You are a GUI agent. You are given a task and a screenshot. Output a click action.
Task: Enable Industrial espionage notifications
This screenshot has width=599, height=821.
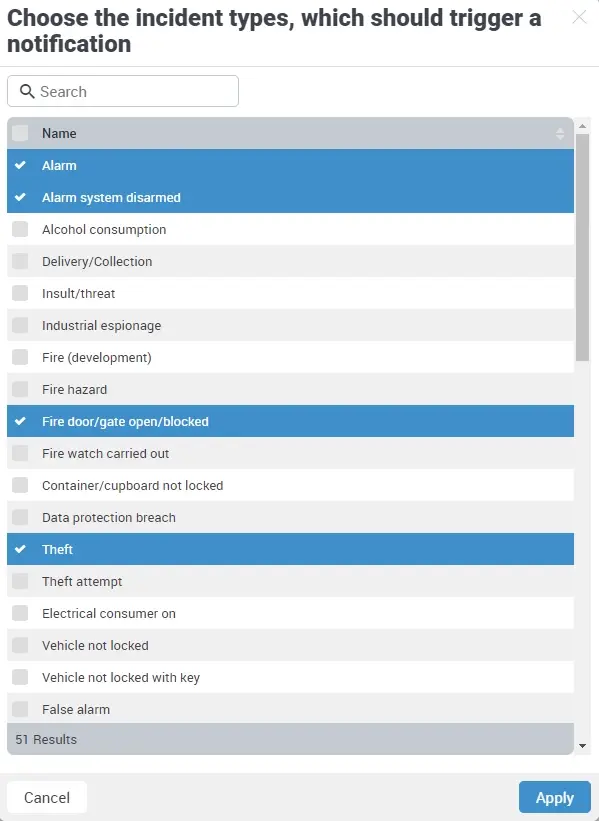20,325
